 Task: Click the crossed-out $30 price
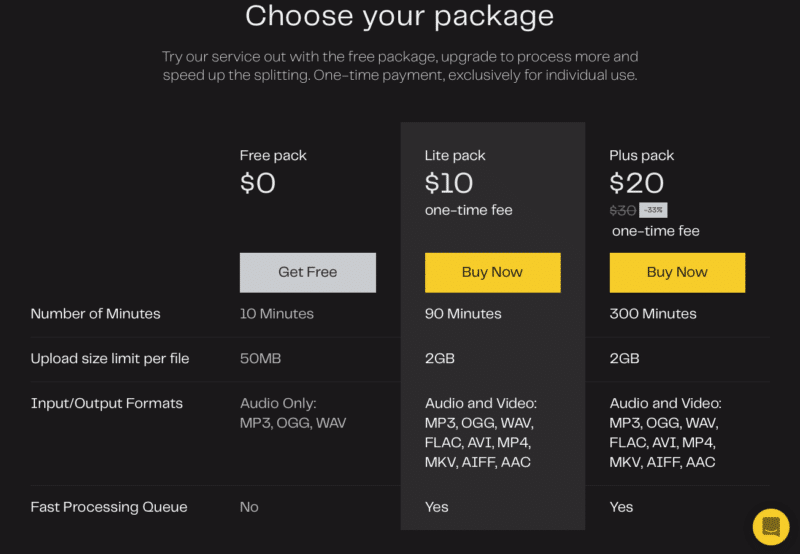pos(623,210)
